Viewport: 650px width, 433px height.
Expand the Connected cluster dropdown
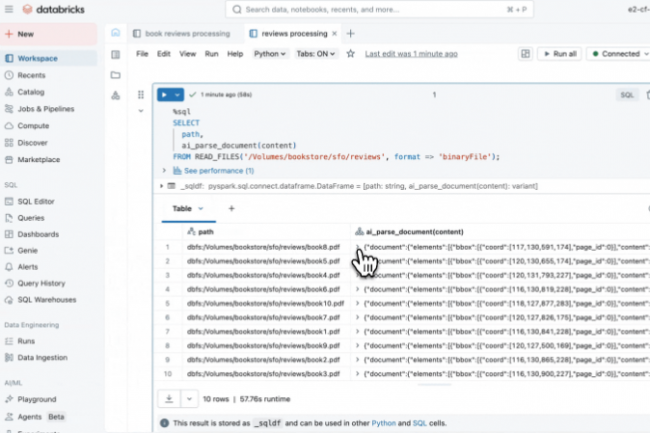coord(616,53)
